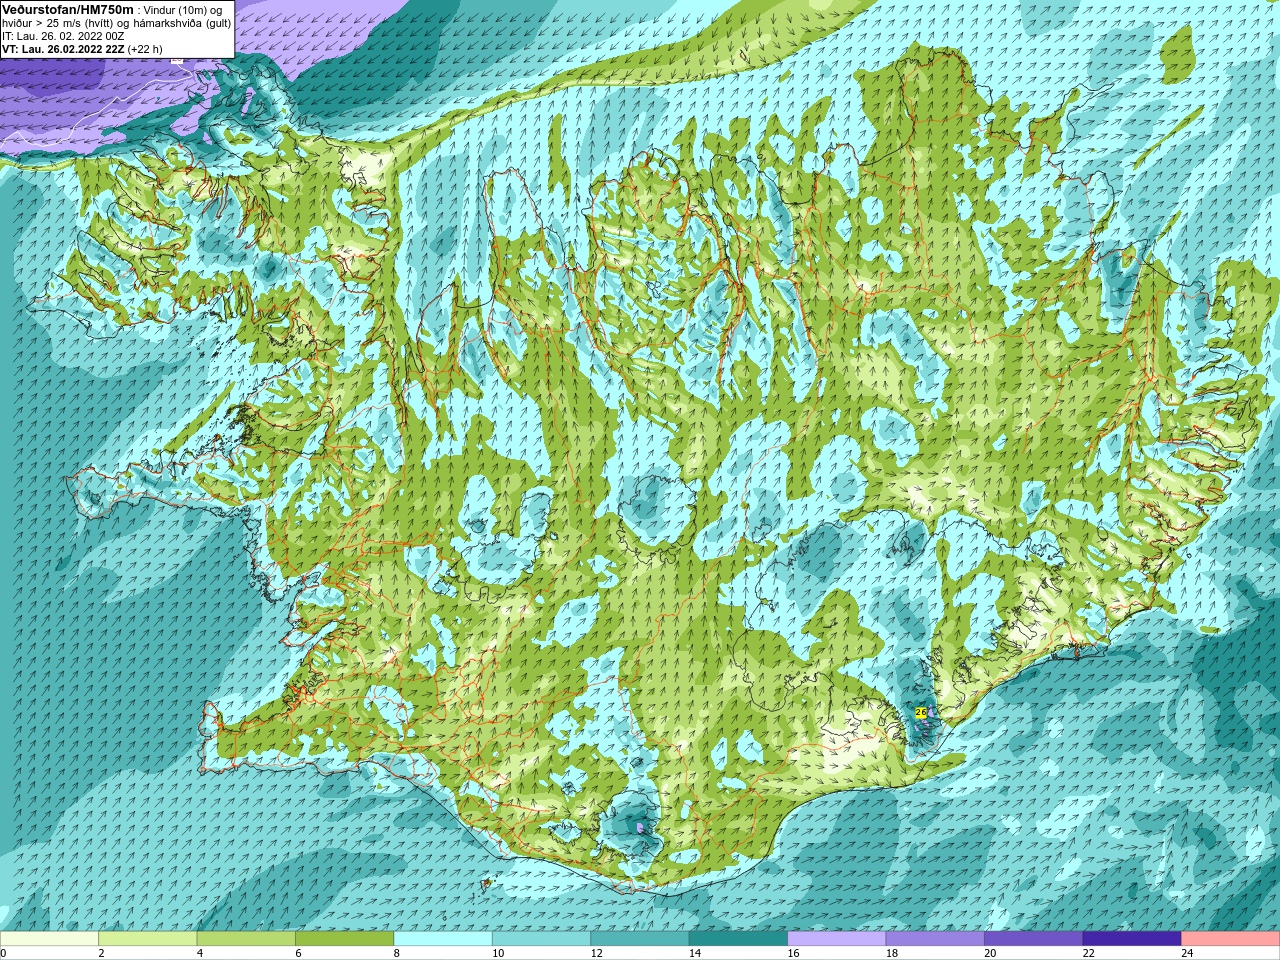Click the "(+22 h)" forecast offset text

pyautogui.click(x=145, y=49)
